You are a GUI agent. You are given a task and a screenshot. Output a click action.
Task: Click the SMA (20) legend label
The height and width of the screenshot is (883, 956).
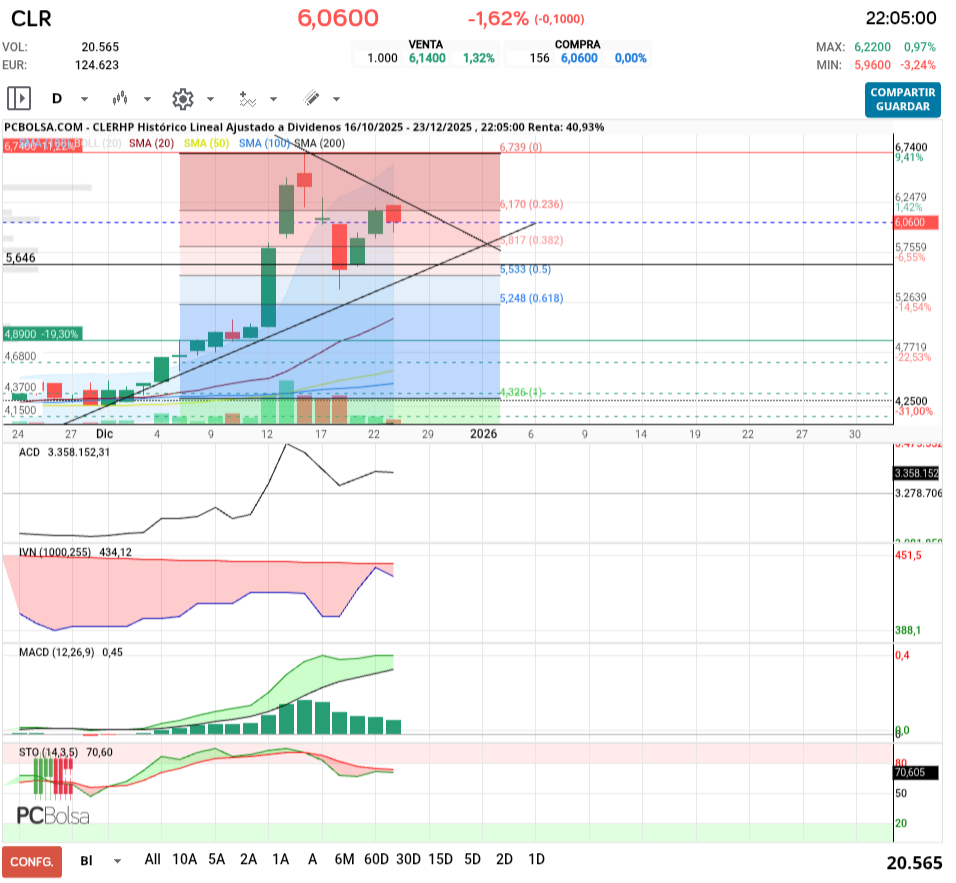151,143
